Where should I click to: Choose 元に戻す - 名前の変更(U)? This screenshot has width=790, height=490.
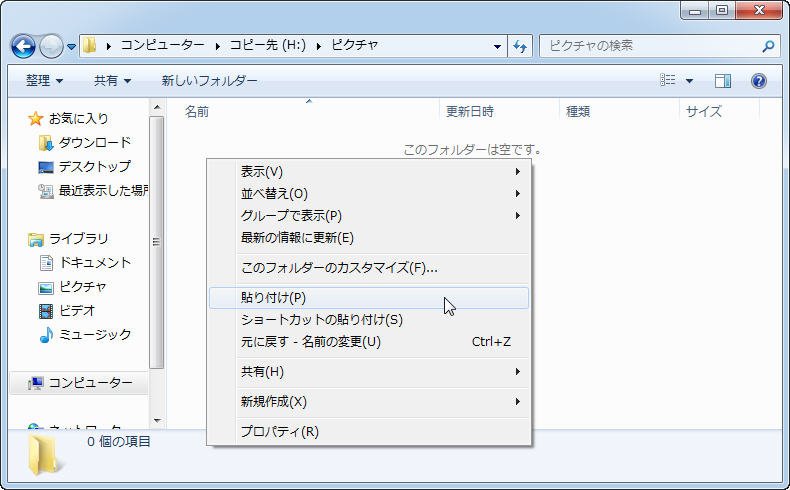click(x=369, y=342)
